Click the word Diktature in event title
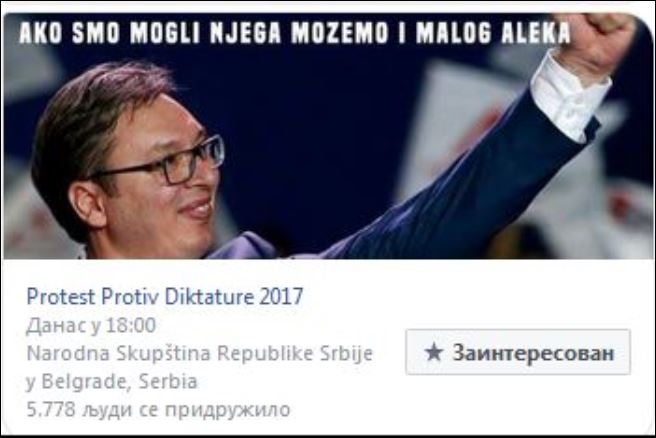The width and height of the screenshot is (656, 438). [209, 297]
